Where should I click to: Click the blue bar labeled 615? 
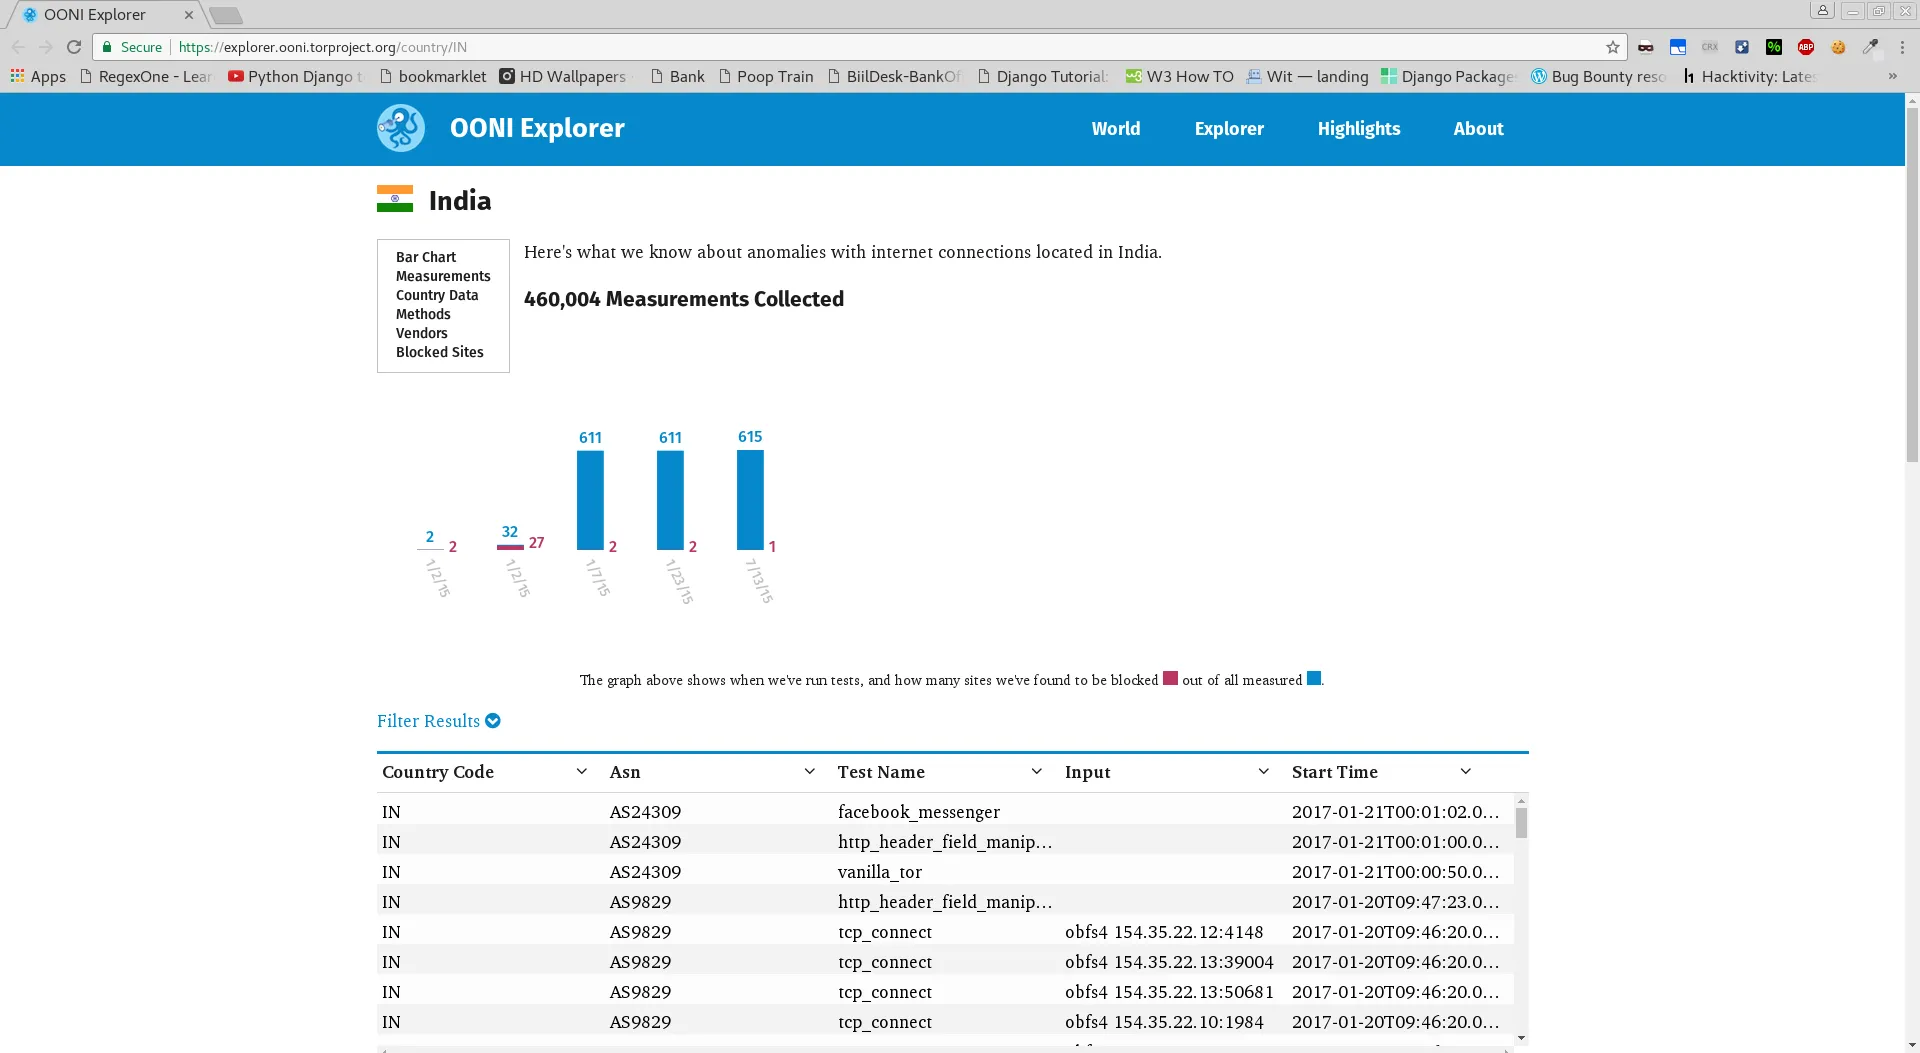750,500
